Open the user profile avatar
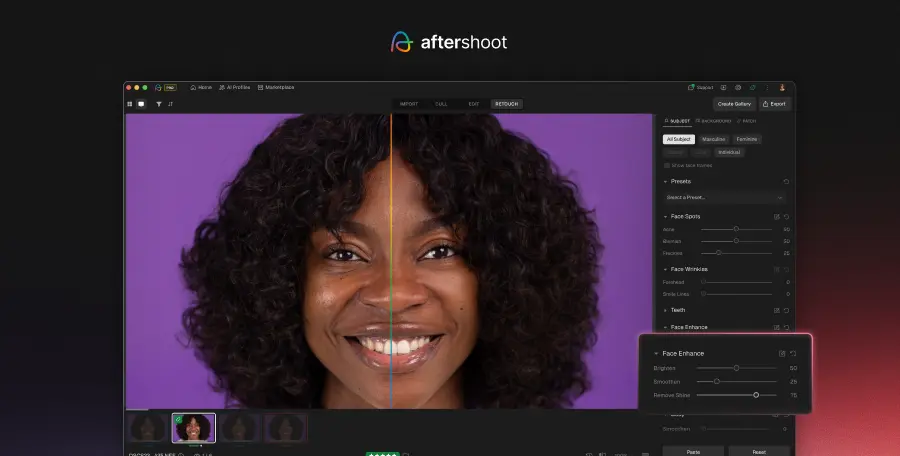Viewport: 900px width, 456px height. point(782,87)
